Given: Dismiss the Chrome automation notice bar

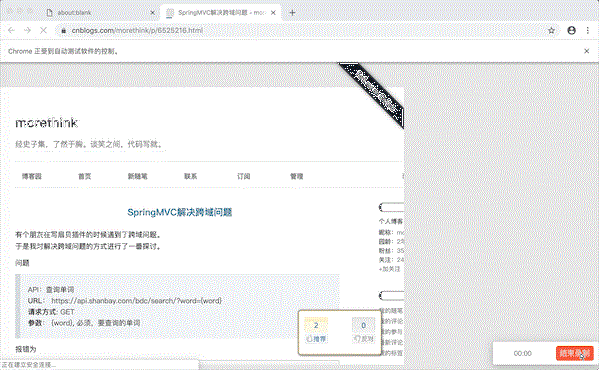Looking at the screenshot, I should 587,51.
